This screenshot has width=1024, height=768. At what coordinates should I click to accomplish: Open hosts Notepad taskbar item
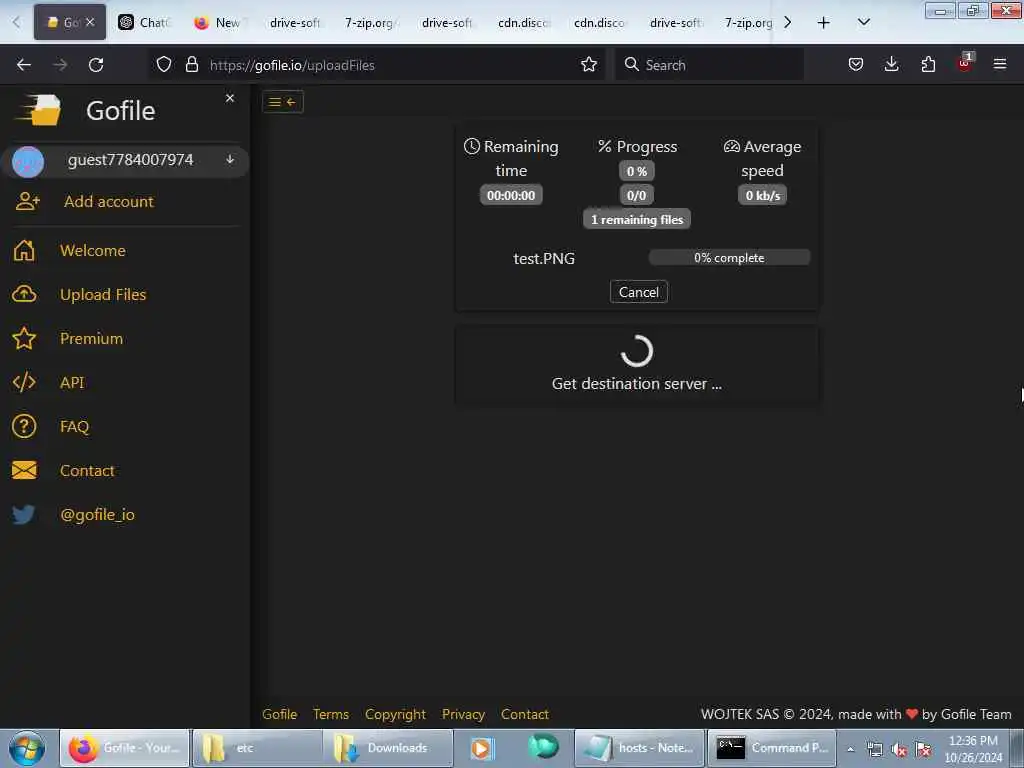point(640,748)
